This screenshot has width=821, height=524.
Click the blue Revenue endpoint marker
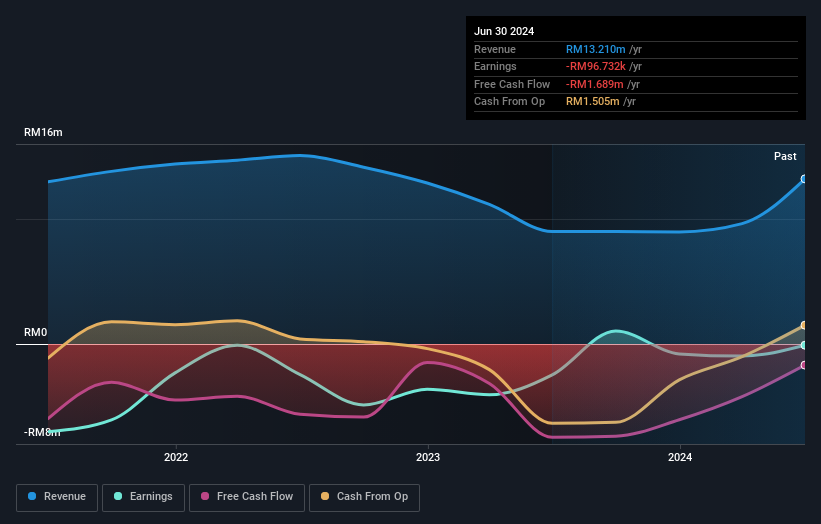coord(804,179)
